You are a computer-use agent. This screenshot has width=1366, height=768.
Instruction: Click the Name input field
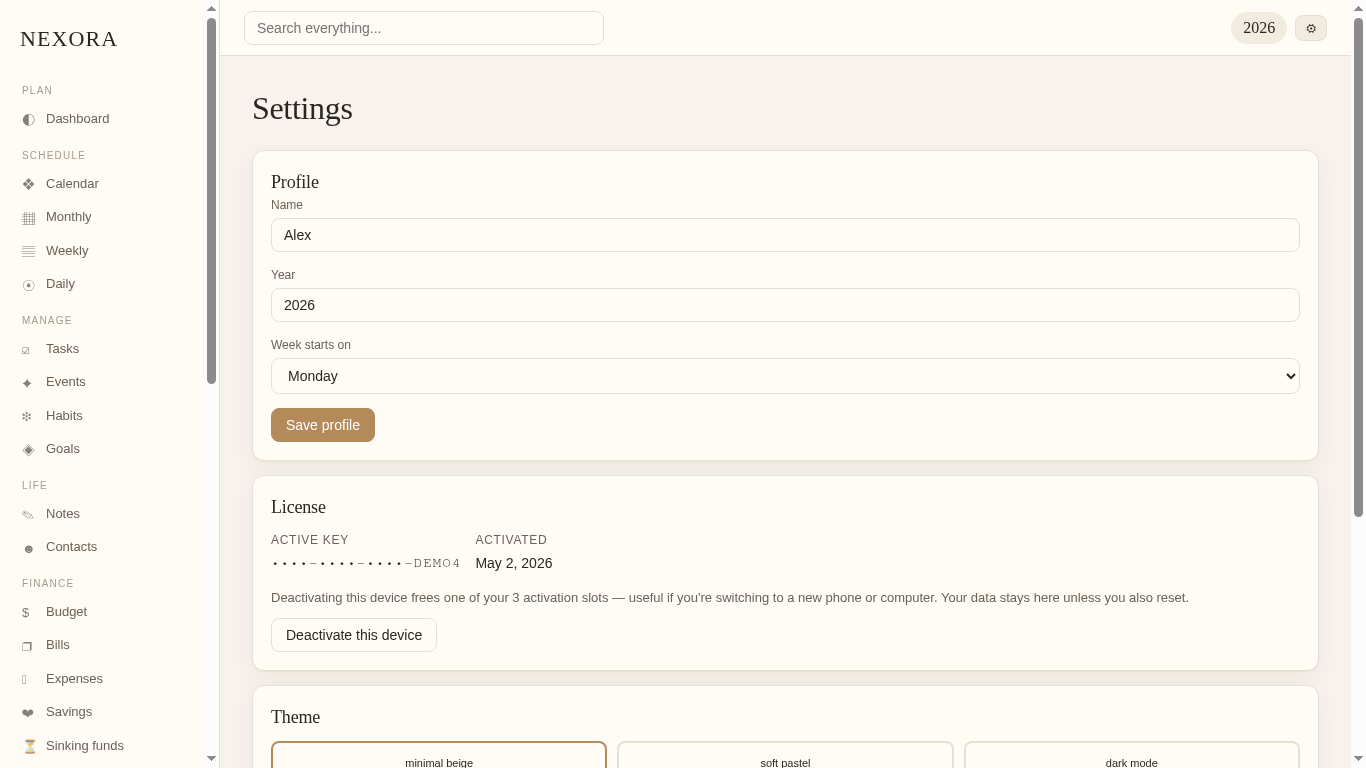click(785, 235)
